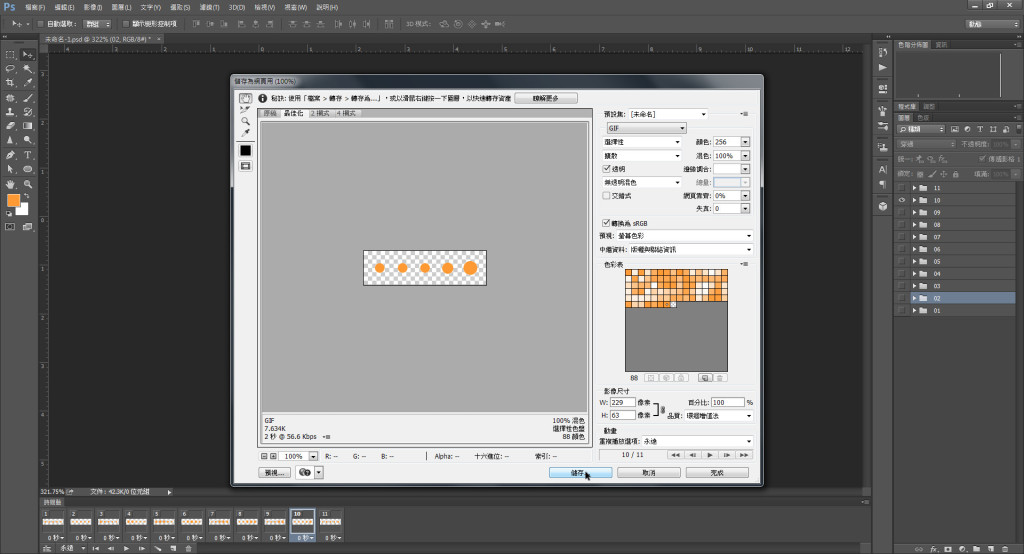This screenshot has width=1024, height=554.
Task: Switch to the 原稿 (Original) tab
Action: [x=269, y=114]
